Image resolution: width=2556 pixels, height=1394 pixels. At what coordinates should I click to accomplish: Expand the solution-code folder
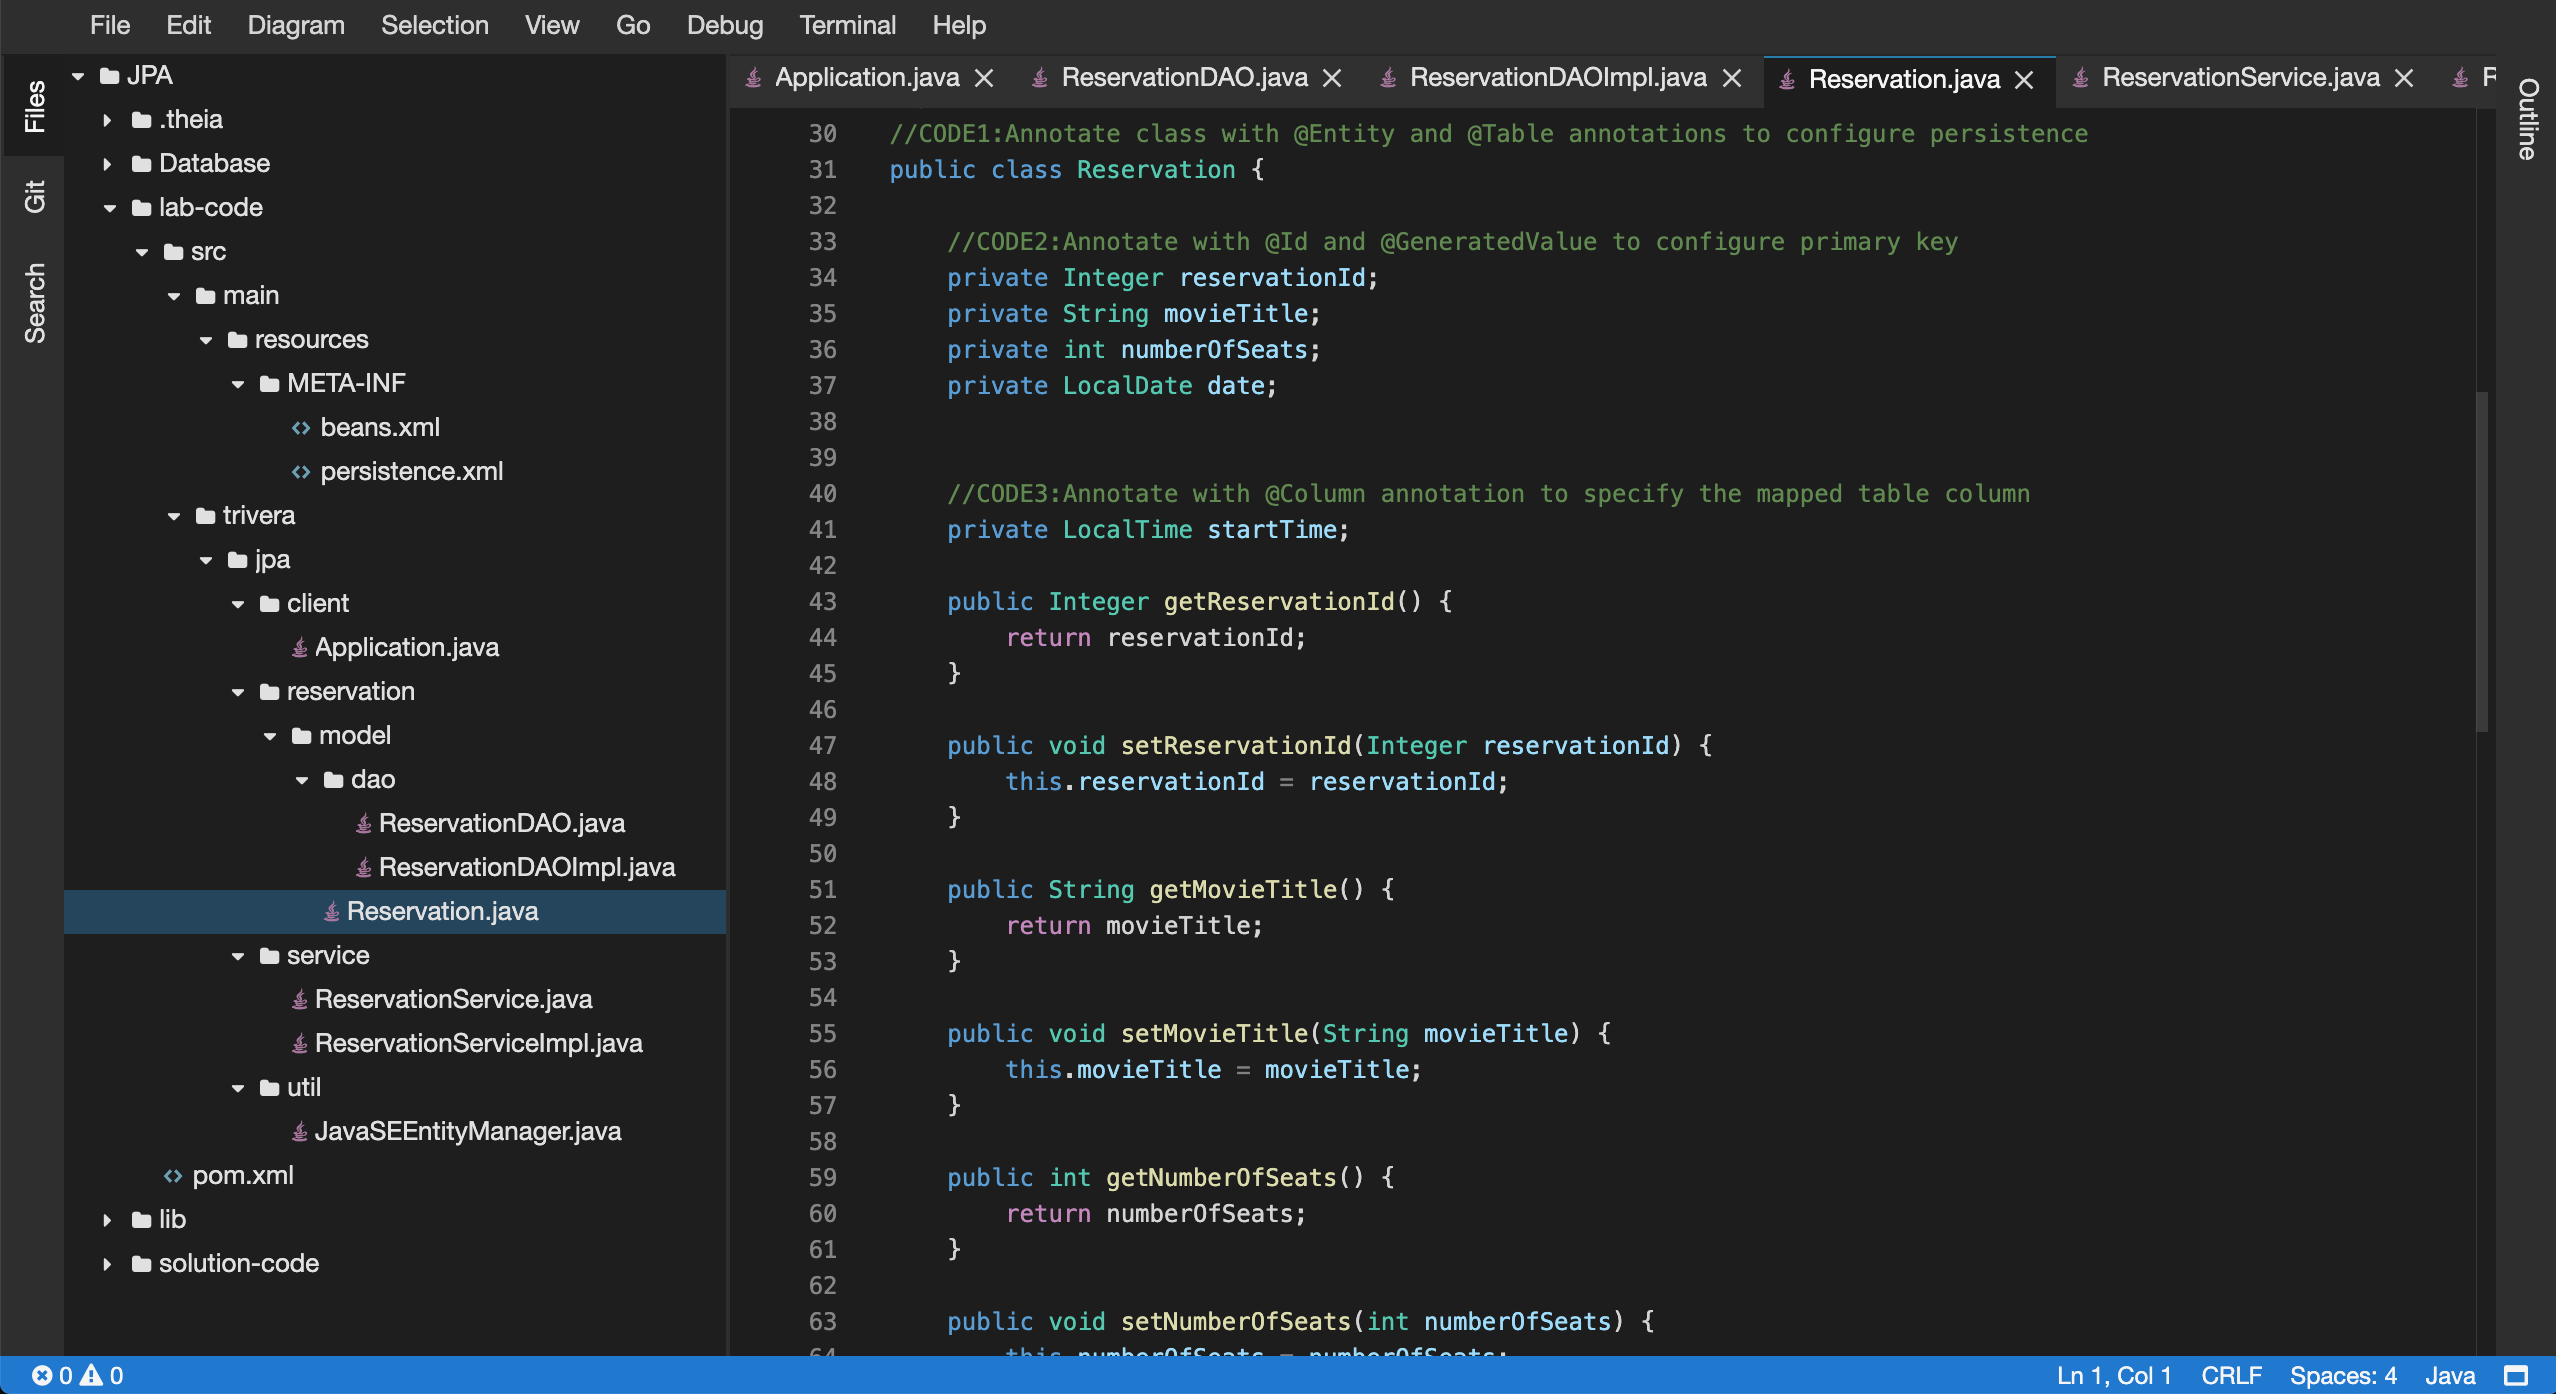108,1264
